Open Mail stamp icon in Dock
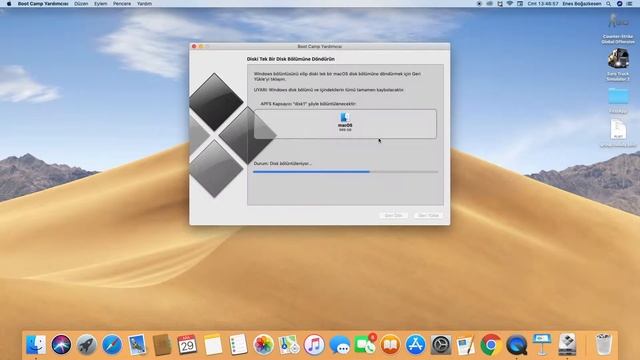The image size is (640, 360). tap(137, 344)
